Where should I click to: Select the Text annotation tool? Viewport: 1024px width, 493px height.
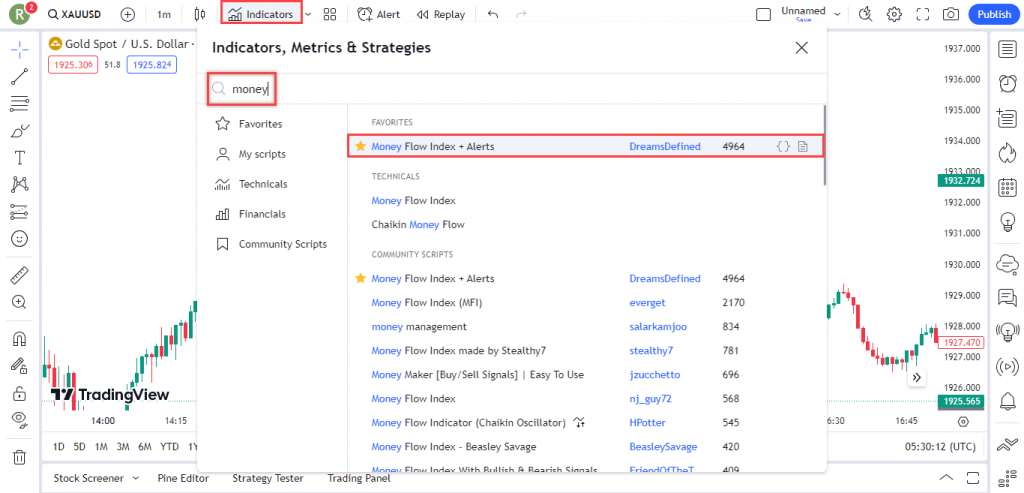(x=20, y=157)
